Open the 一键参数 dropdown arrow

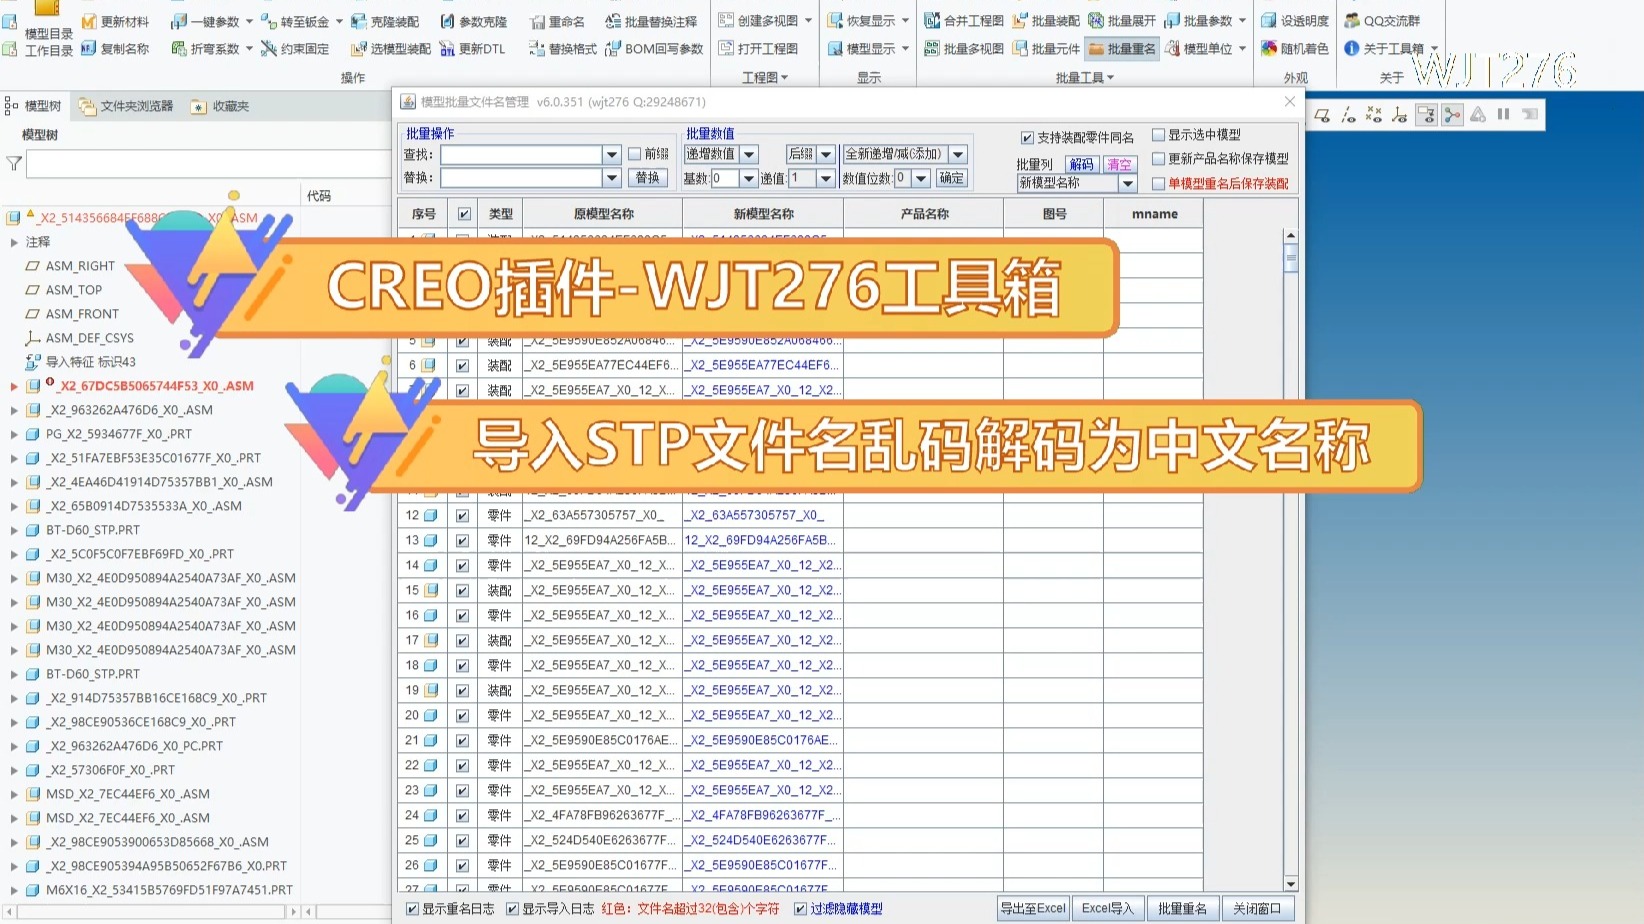pyautogui.click(x=249, y=19)
